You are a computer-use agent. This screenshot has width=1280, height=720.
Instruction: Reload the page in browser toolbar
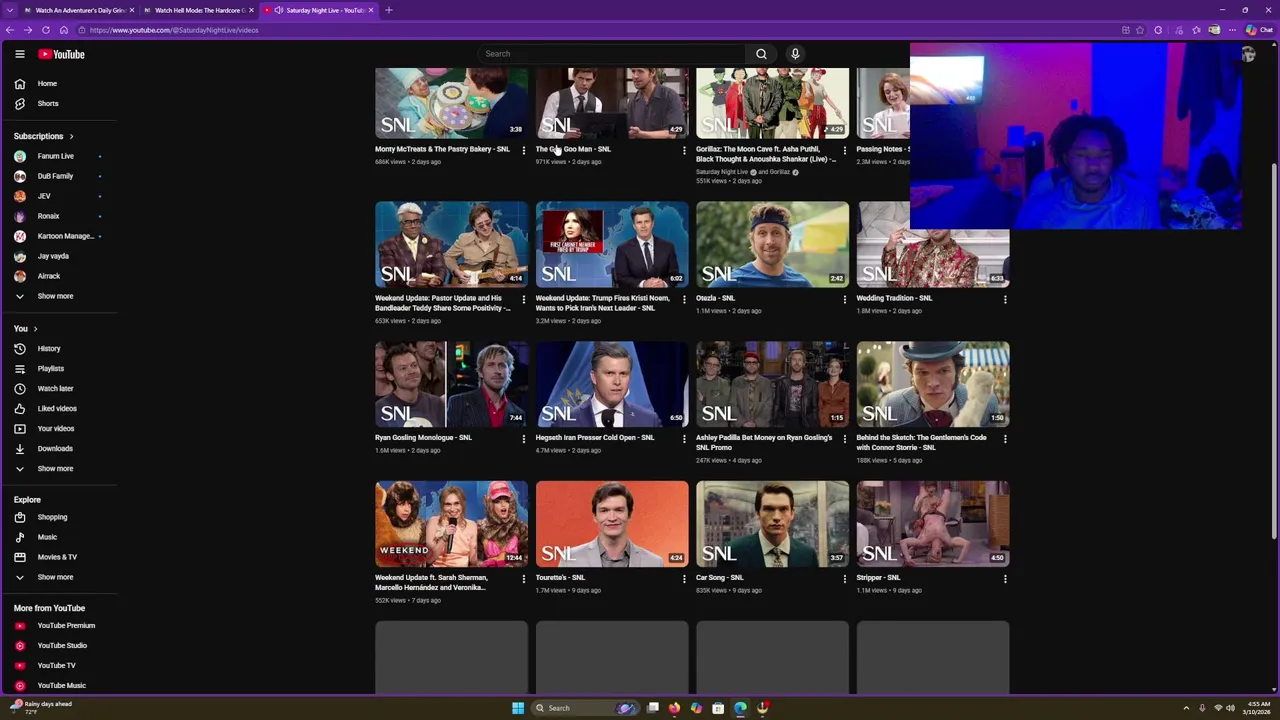click(x=45, y=30)
